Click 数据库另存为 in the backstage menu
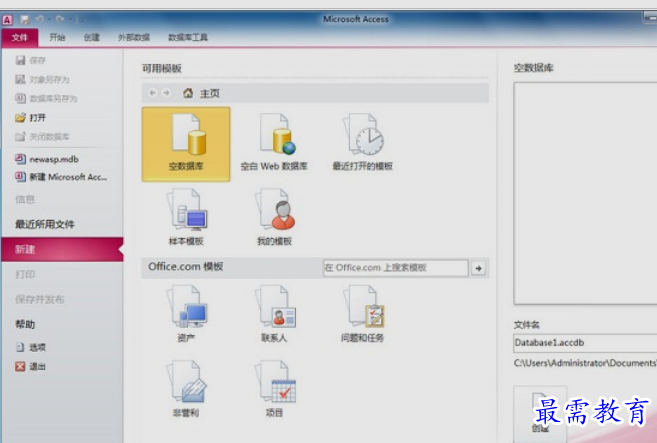The width and height of the screenshot is (657, 443). click(47, 98)
